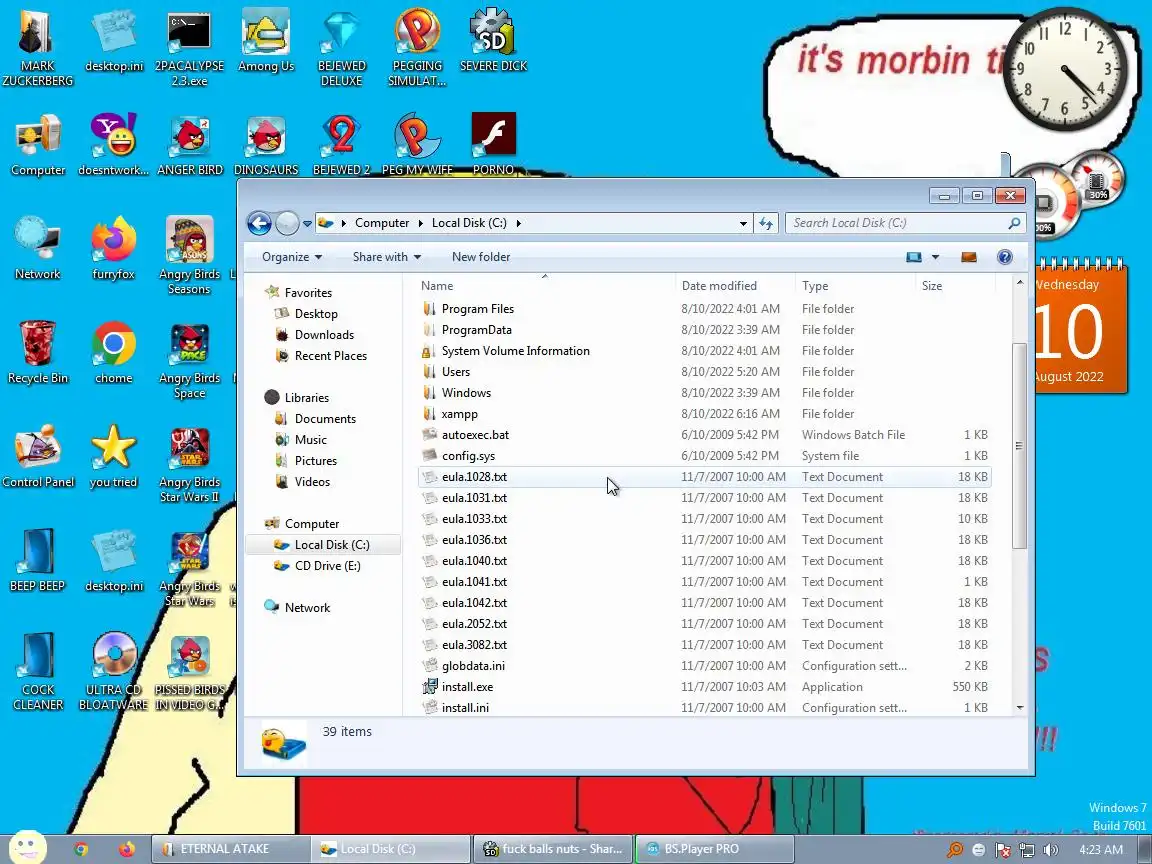This screenshot has width=1152, height=864.
Task: Select the Computer desktop icon
Action: pos(37,145)
